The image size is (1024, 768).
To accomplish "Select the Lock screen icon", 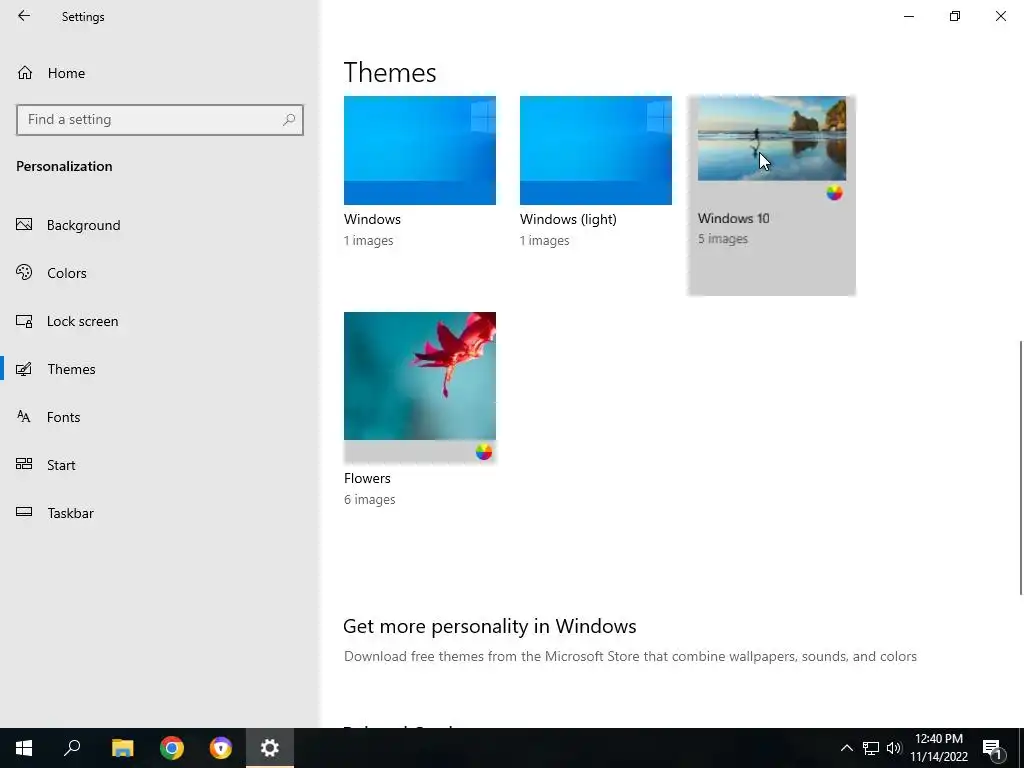I will coord(24,321).
